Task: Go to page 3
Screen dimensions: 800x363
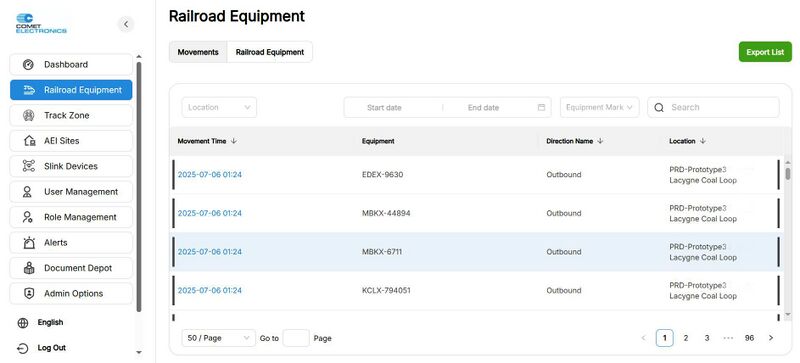Action: (707, 338)
